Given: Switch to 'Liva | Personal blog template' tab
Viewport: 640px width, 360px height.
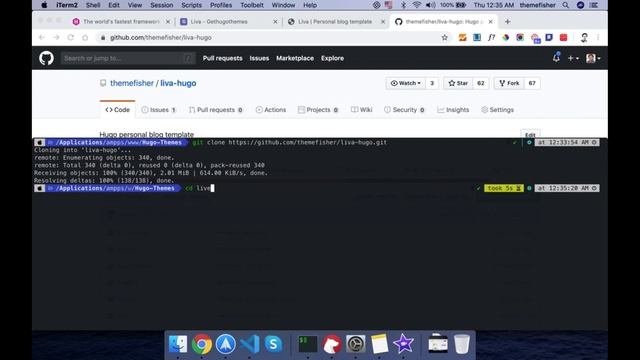Looking at the screenshot, I should [336, 22].
